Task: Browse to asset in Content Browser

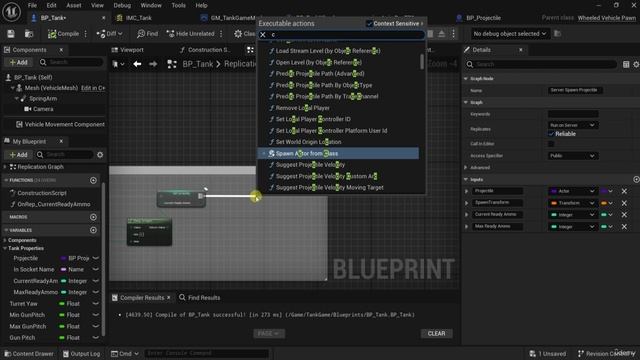Action: tap(29, 34)
